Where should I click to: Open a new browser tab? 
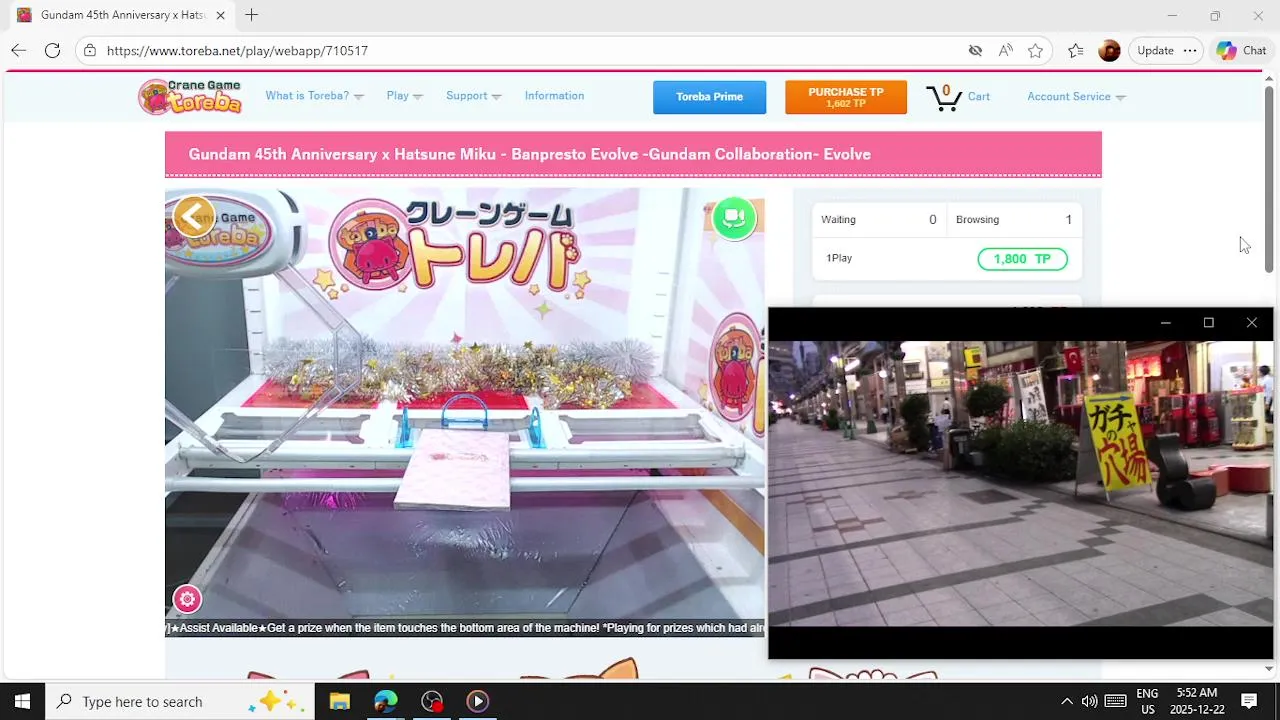point(251,15)
